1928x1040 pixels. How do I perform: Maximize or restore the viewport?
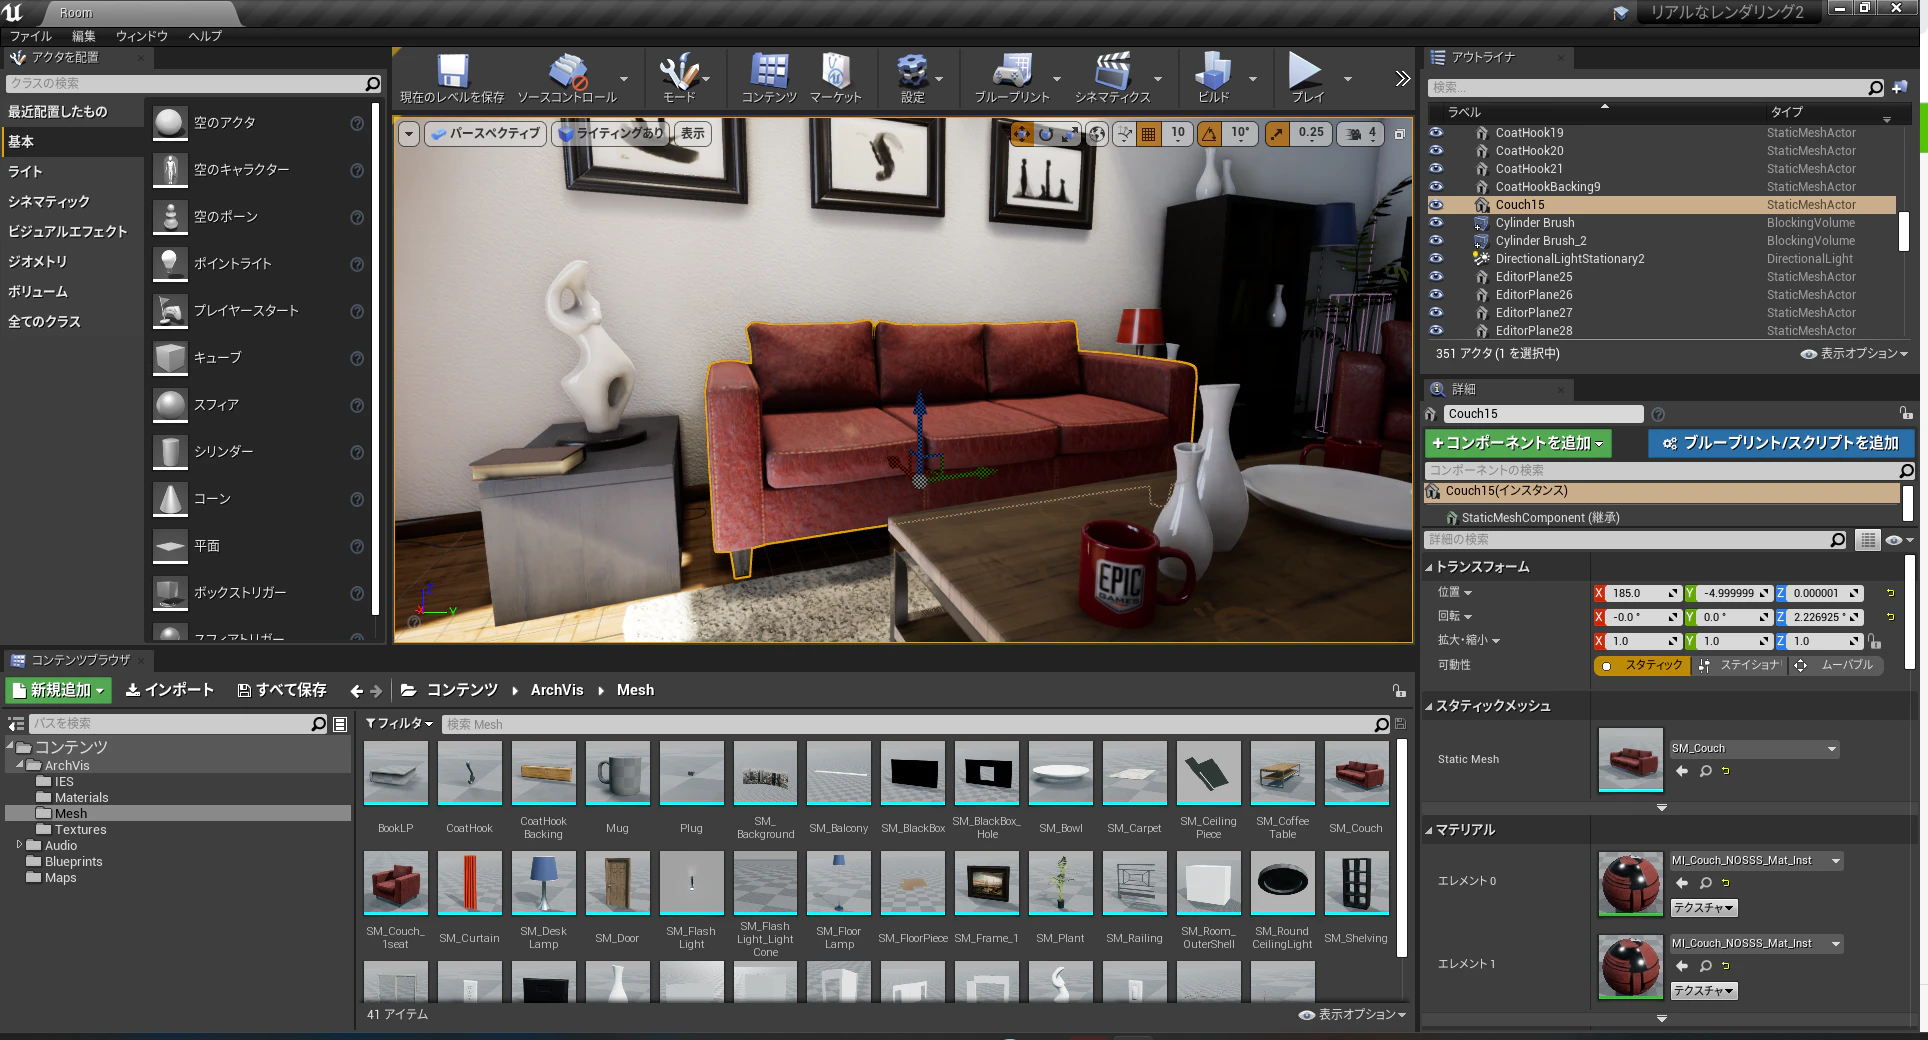coord(1400,133)
